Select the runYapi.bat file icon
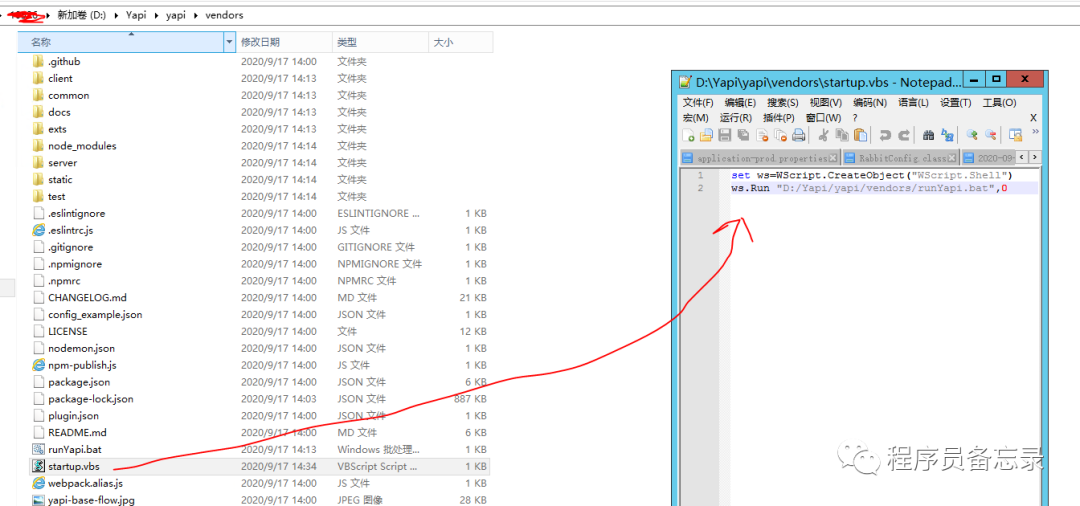 [39, 450]
